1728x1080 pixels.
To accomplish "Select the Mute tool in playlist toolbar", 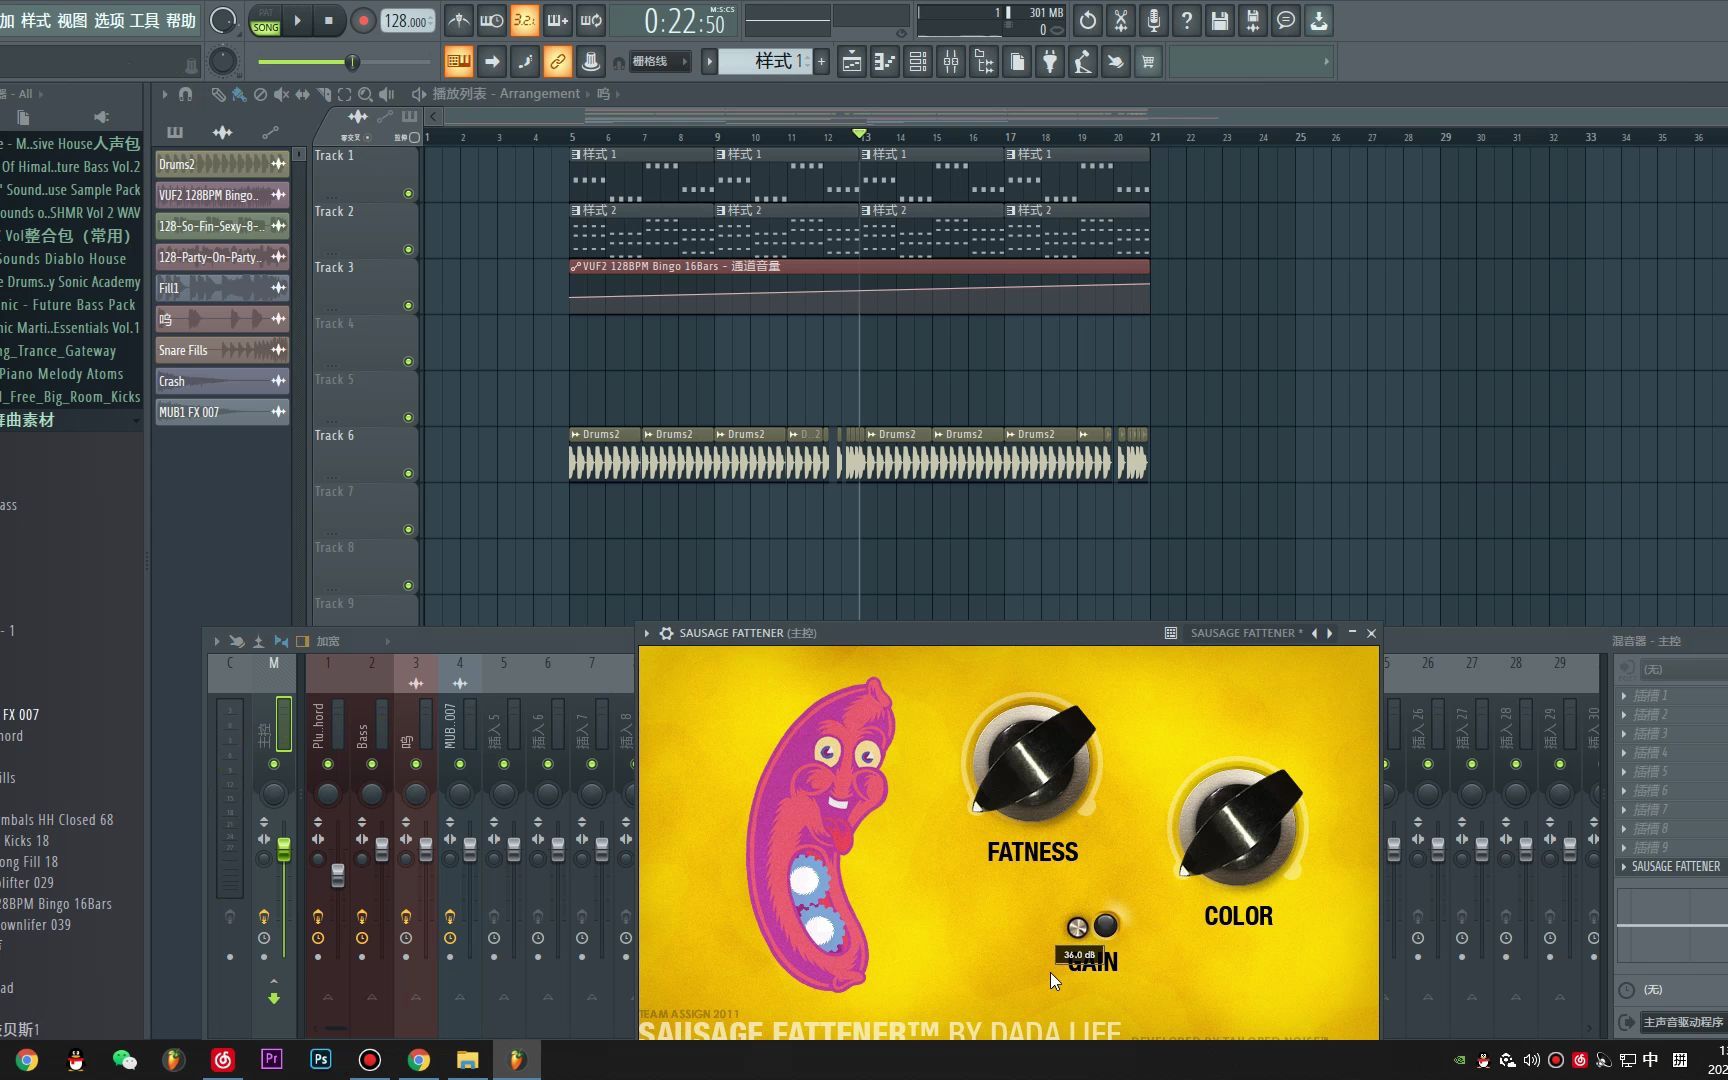I will (281, 94).
